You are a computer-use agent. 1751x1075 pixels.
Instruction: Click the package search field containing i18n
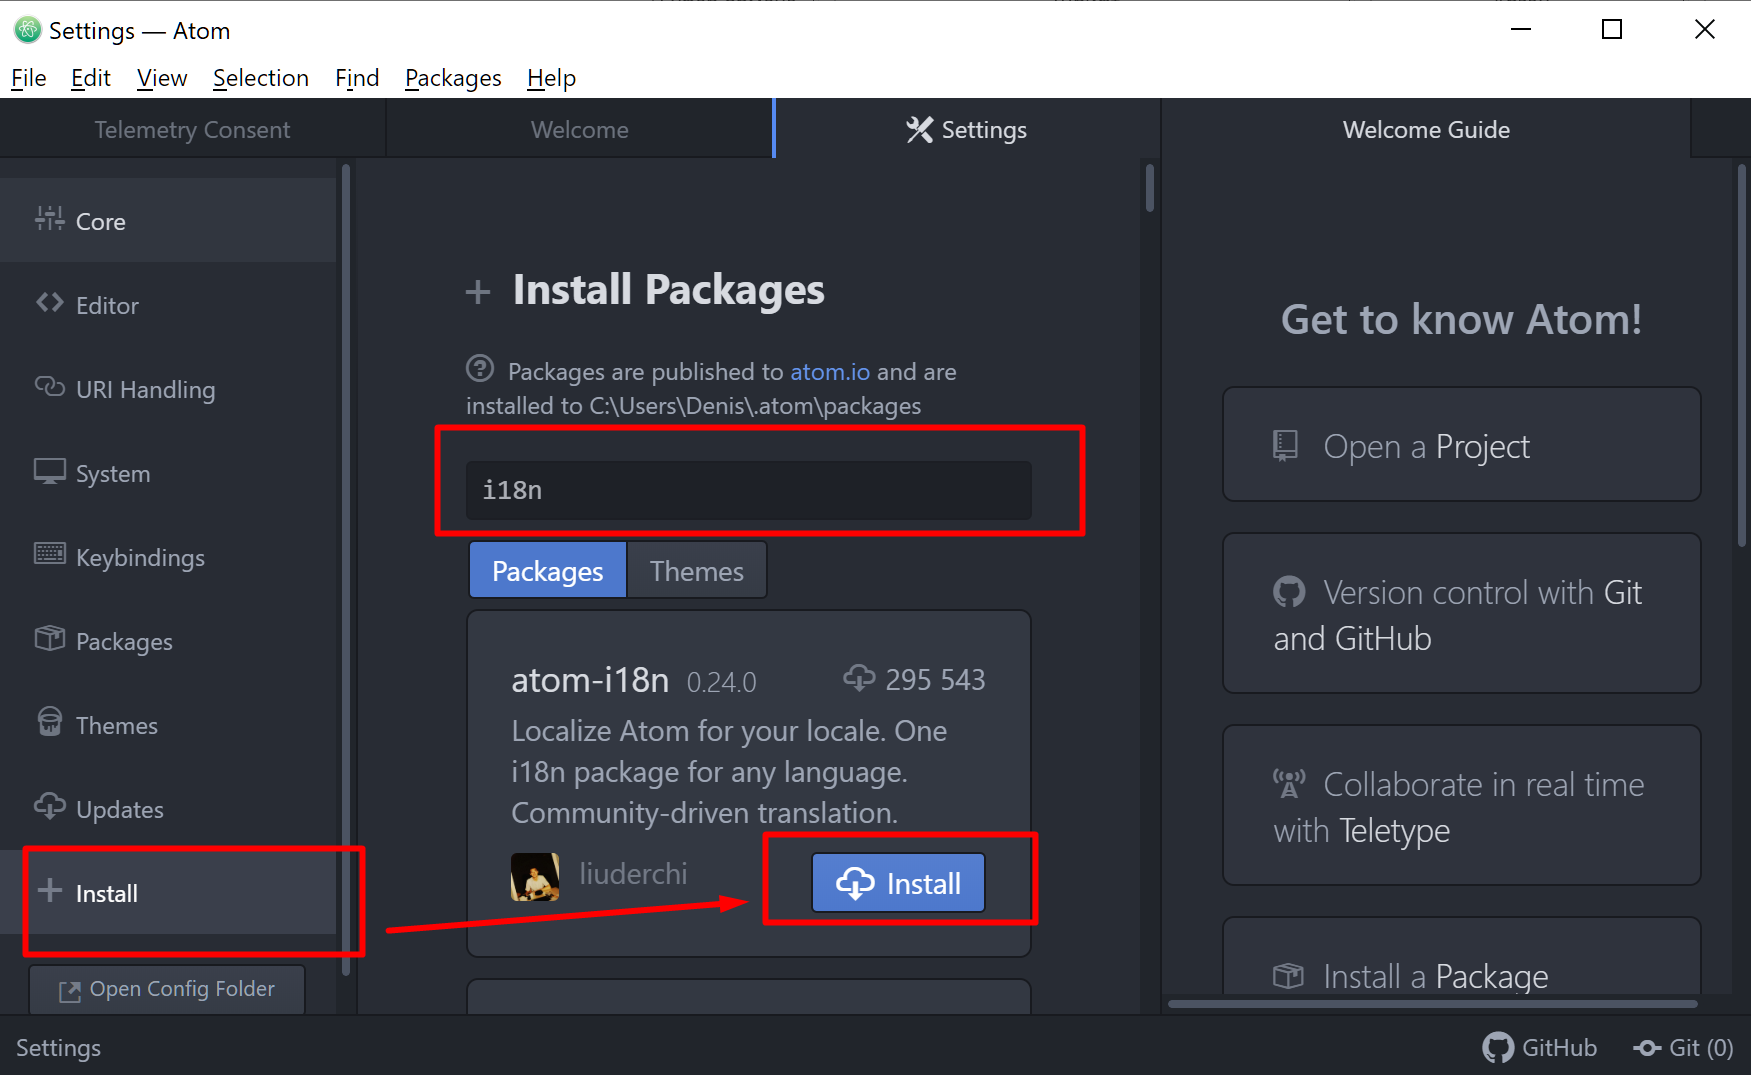[749, 490]
